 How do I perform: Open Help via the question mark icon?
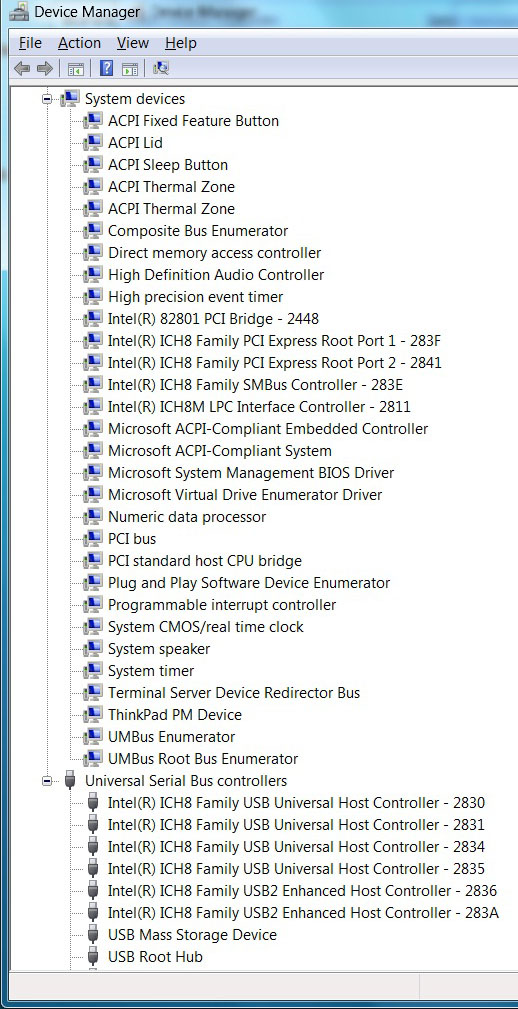[x=107, y=68]
